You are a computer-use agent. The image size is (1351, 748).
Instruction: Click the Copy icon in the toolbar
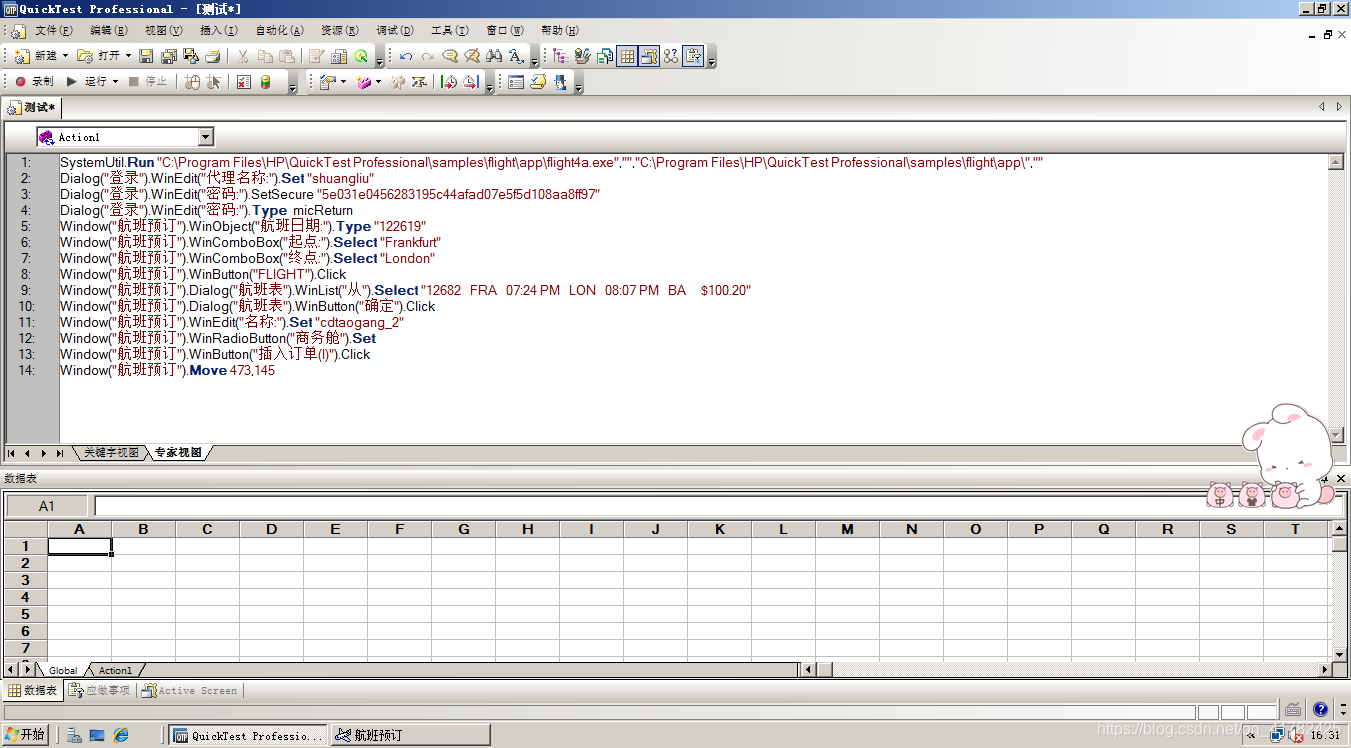click(x=265, y=56)
